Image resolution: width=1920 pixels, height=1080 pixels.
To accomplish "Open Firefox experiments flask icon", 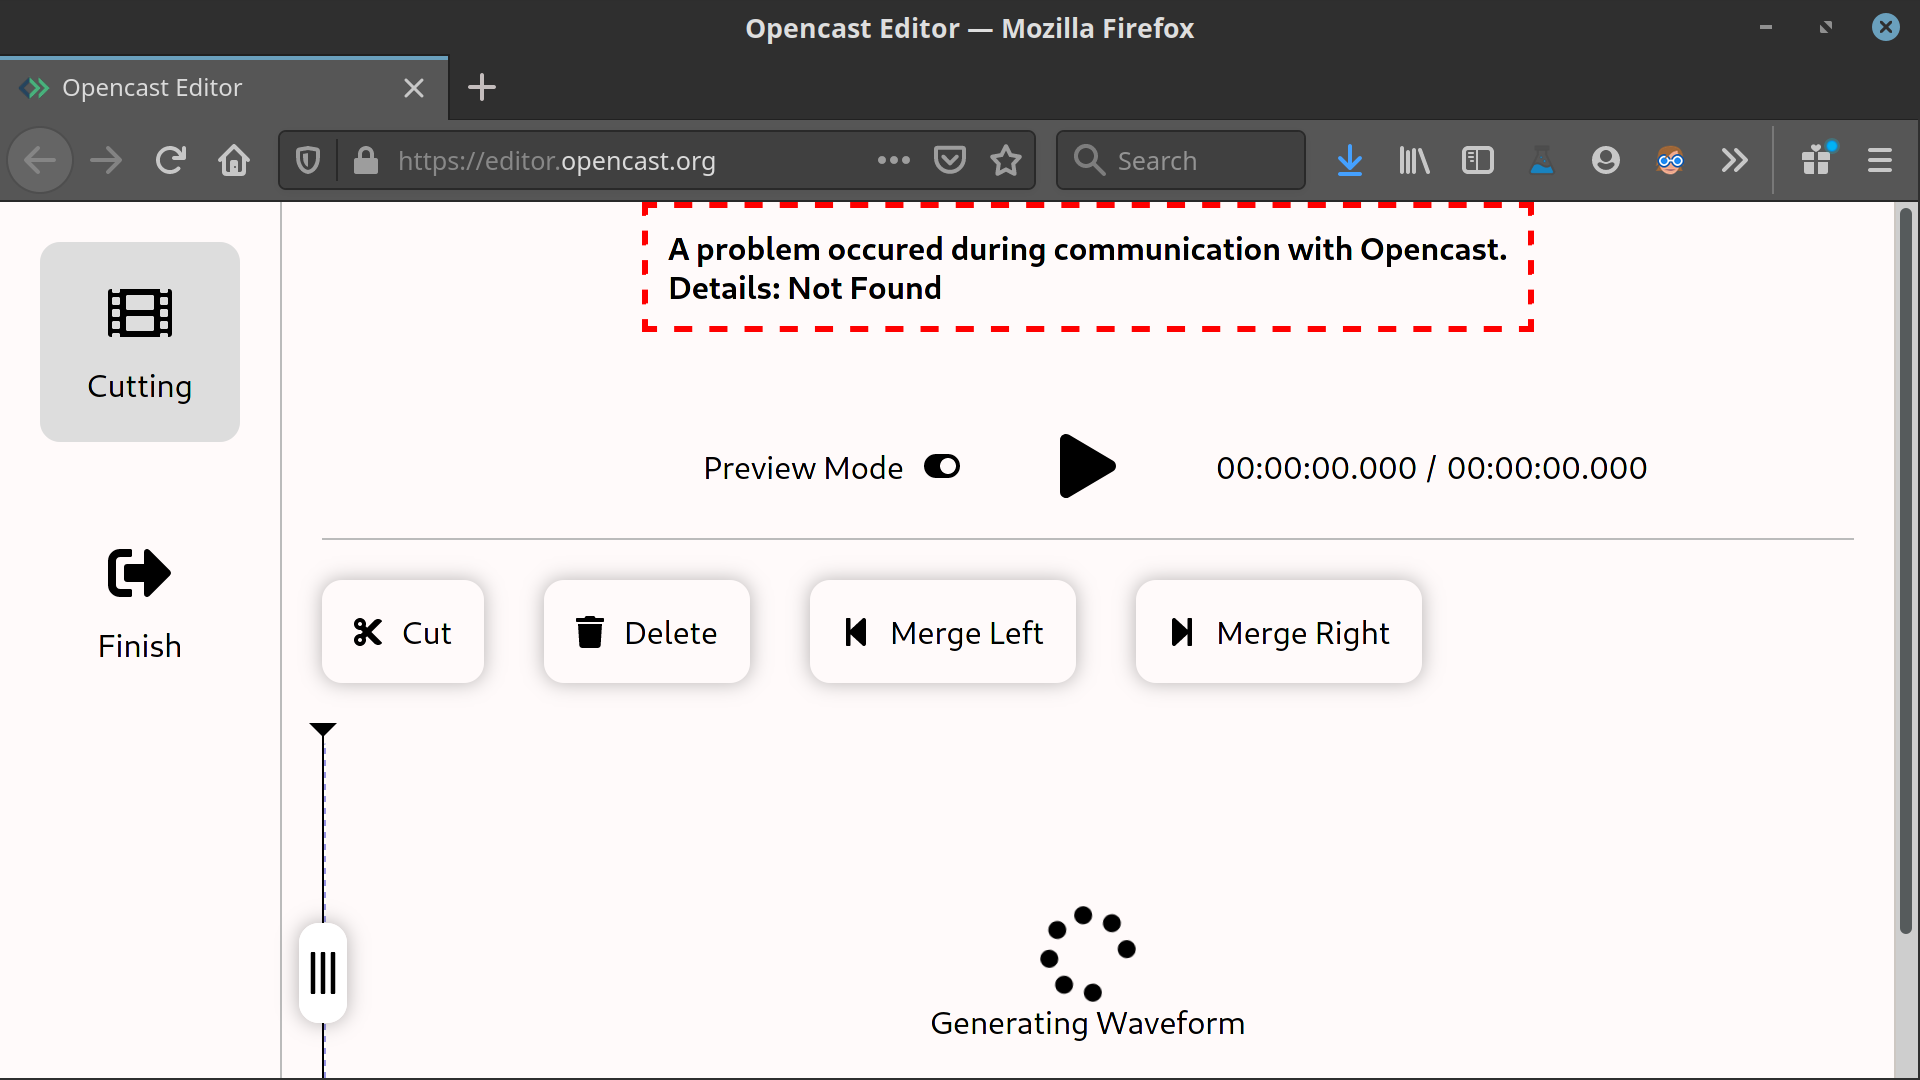I will pos(1542,160).
